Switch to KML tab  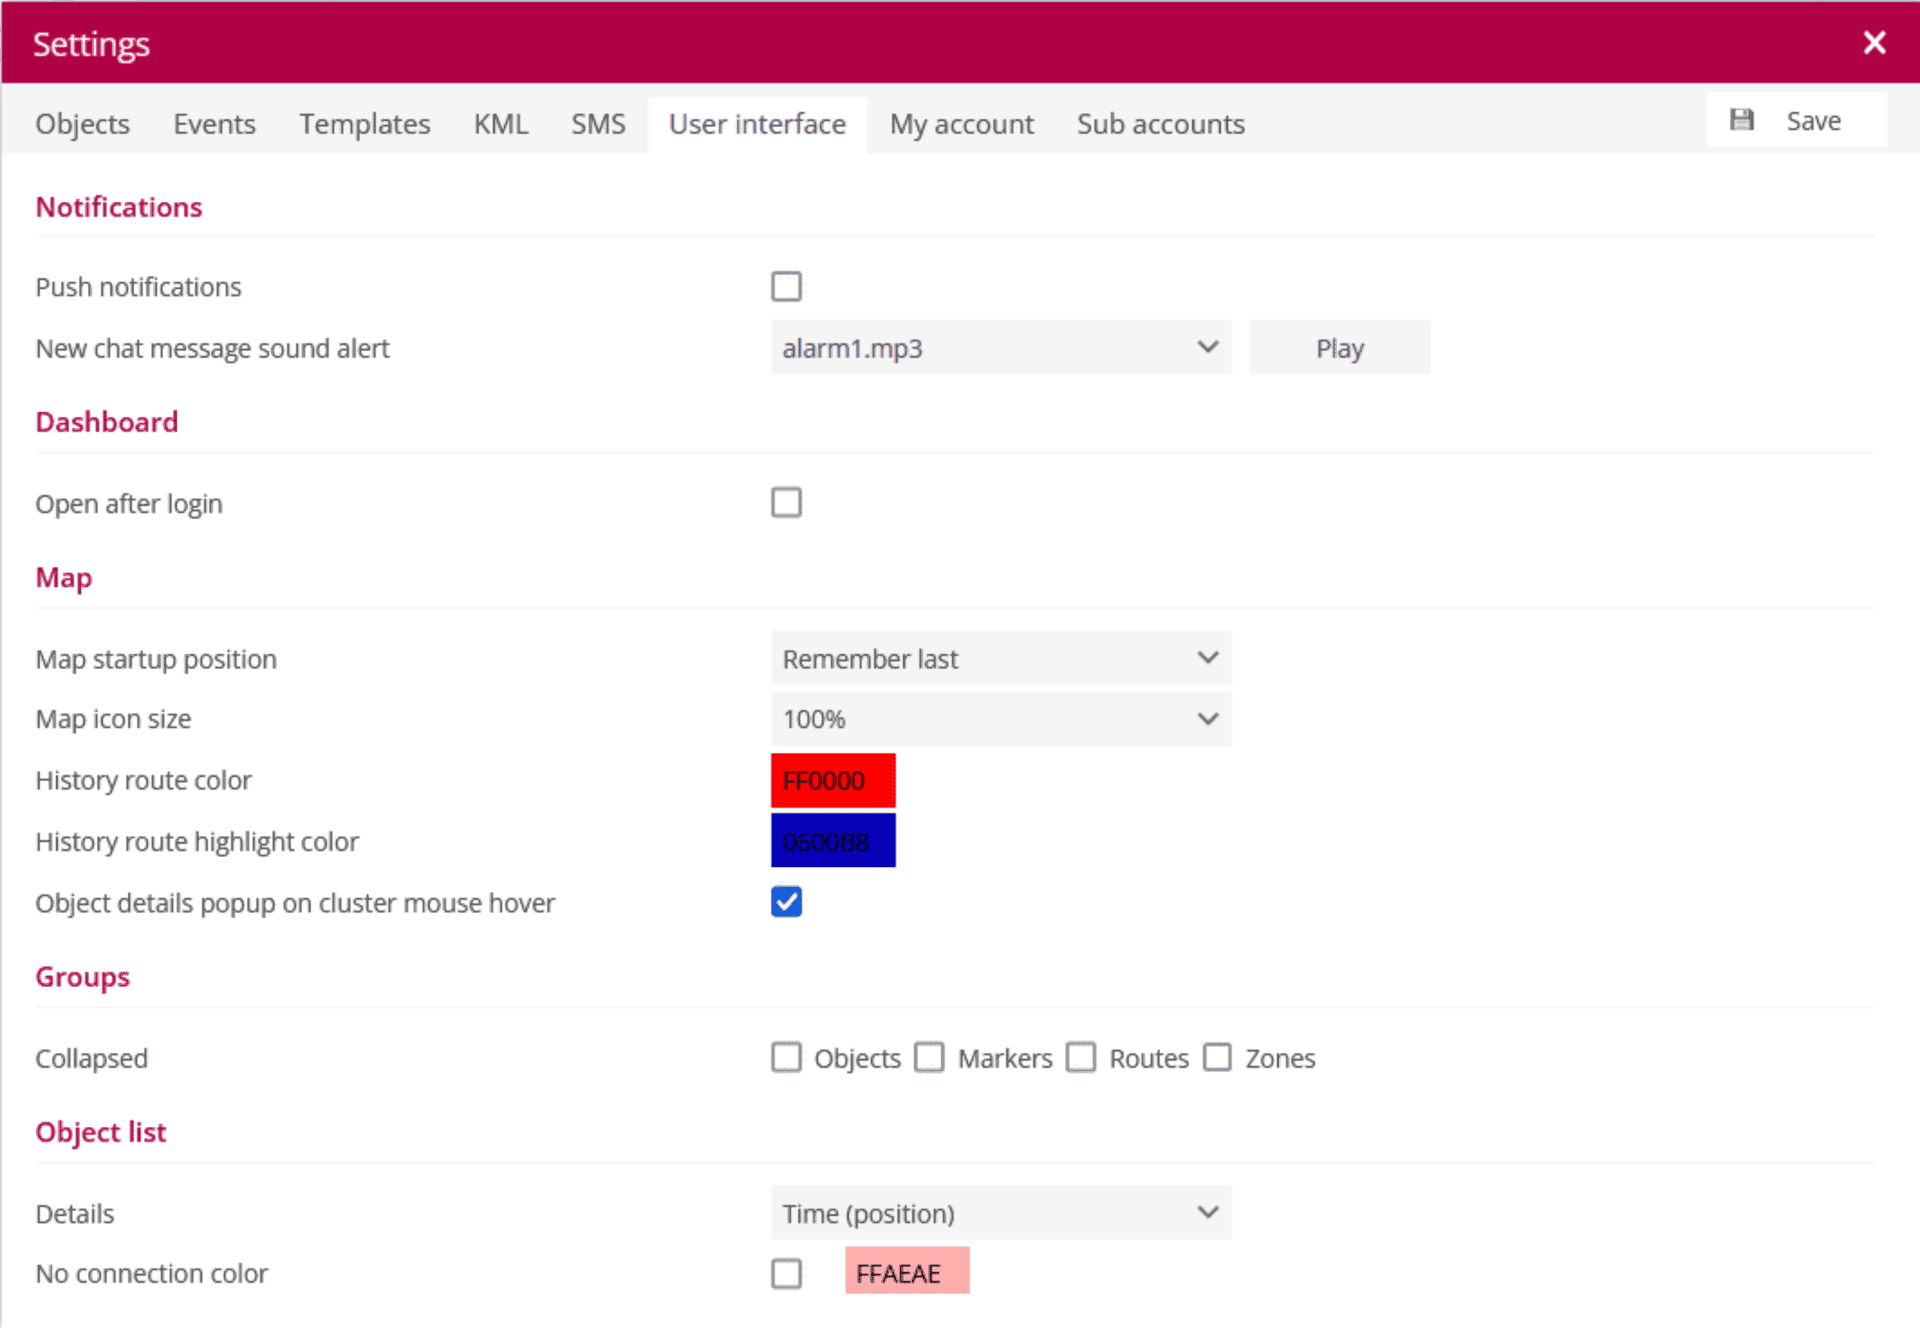coord(500,124)
